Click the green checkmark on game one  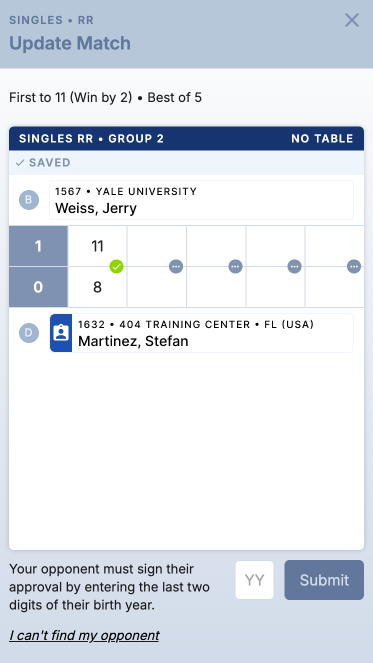[x=116, y=266]
